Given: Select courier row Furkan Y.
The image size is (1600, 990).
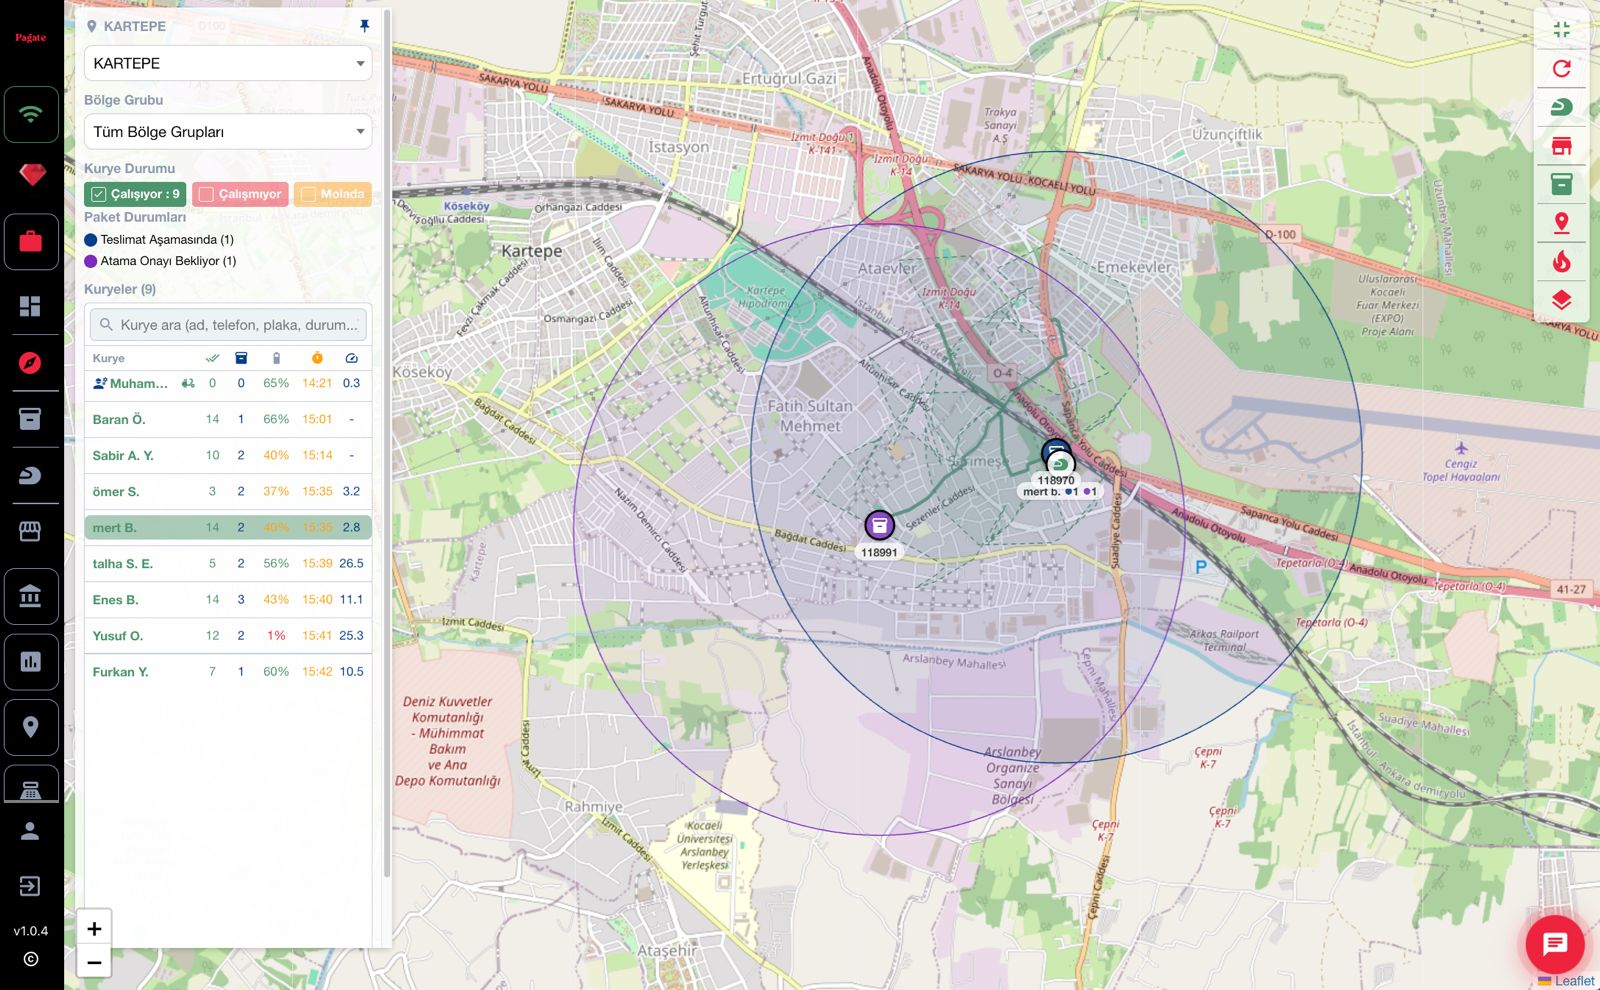Looking at the screenshot, I should click(228, 671).
